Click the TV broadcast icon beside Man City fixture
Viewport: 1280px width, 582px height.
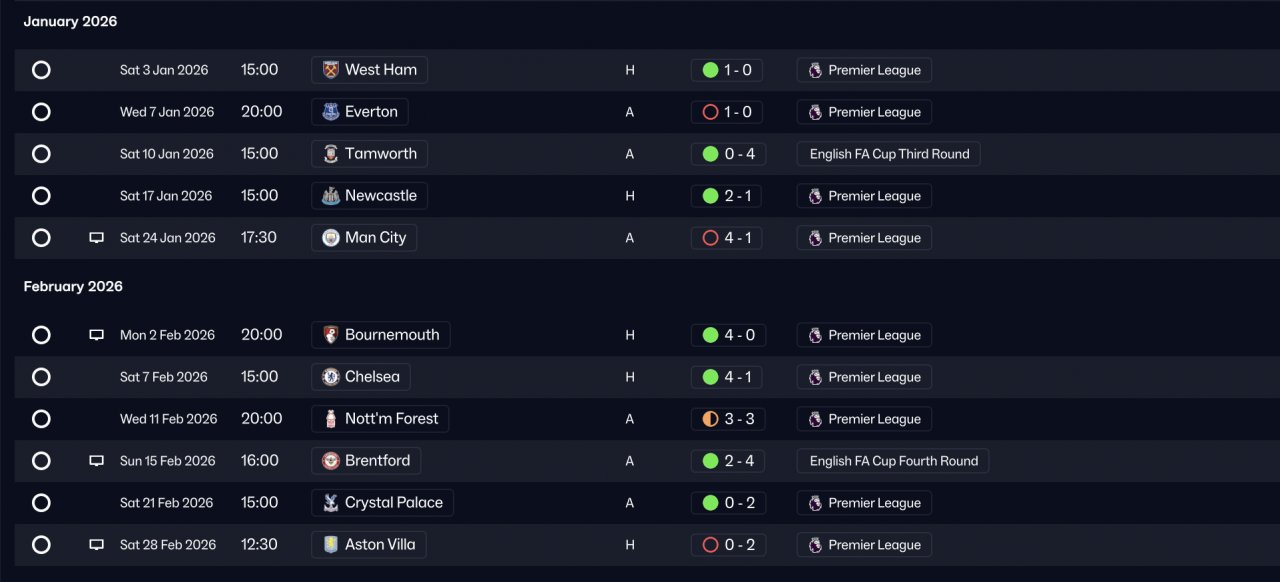pos(97,238)
